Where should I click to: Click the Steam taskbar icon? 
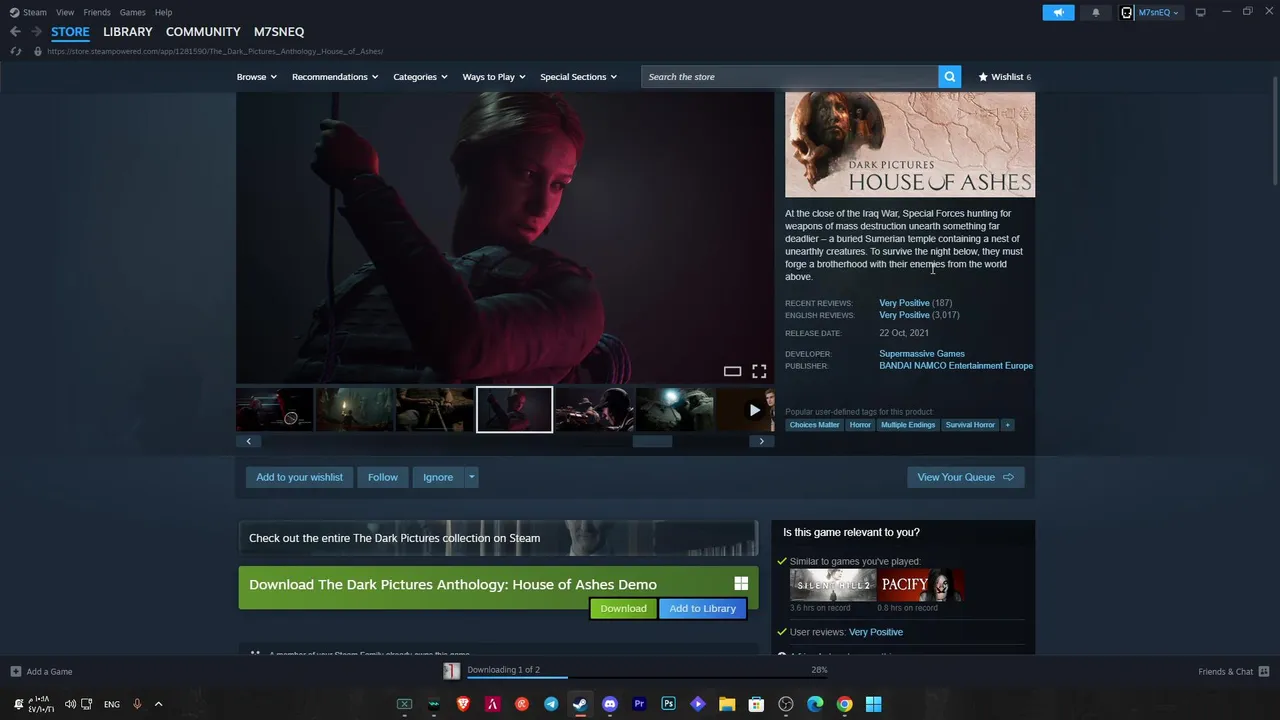pyautogui.click(x=580, y=704)
